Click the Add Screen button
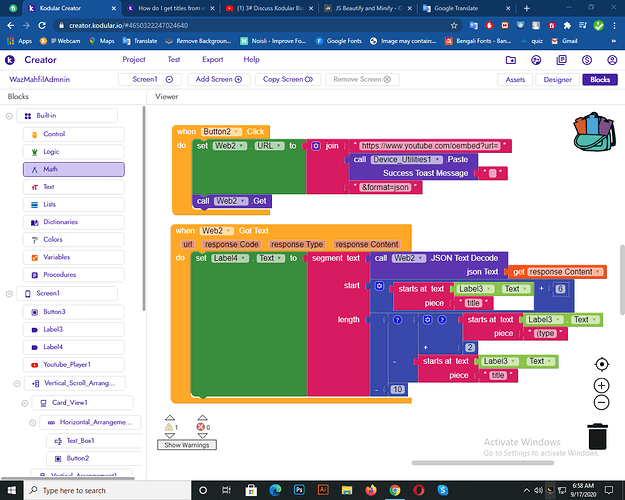This screenshot has width=625, height=500. click(216, 79)
